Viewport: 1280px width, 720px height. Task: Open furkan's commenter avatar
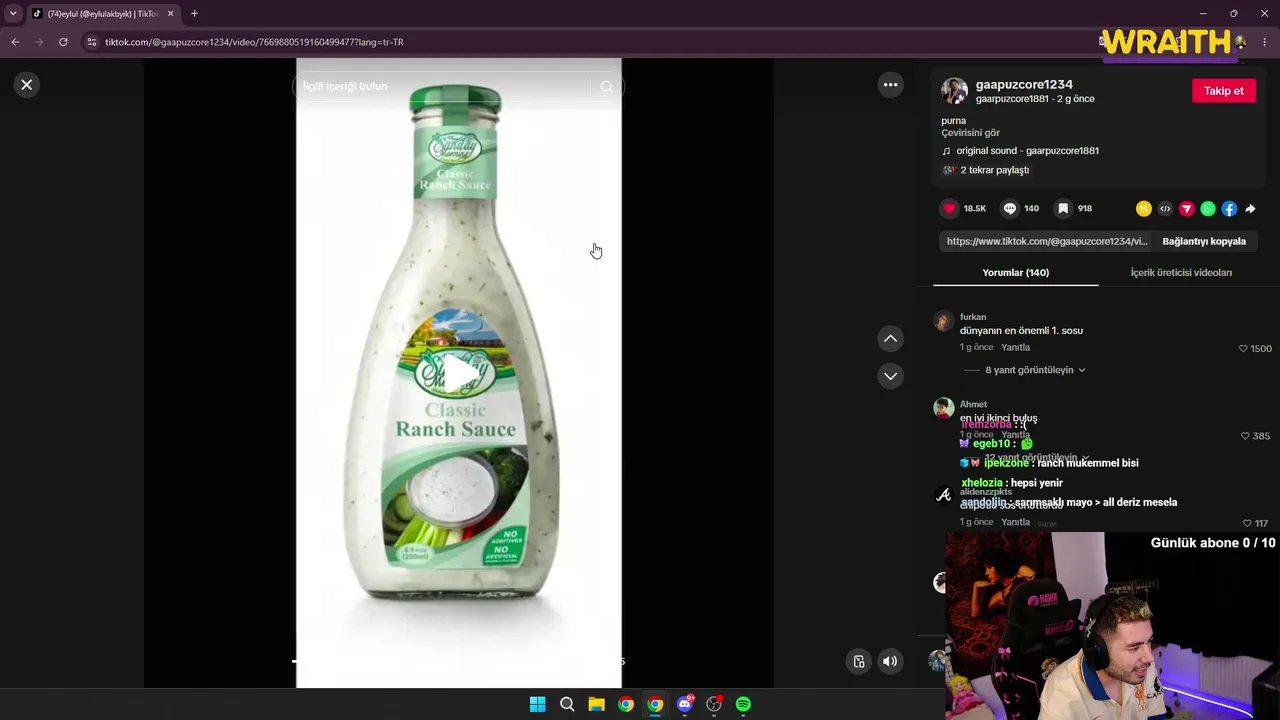click(943, 321)
